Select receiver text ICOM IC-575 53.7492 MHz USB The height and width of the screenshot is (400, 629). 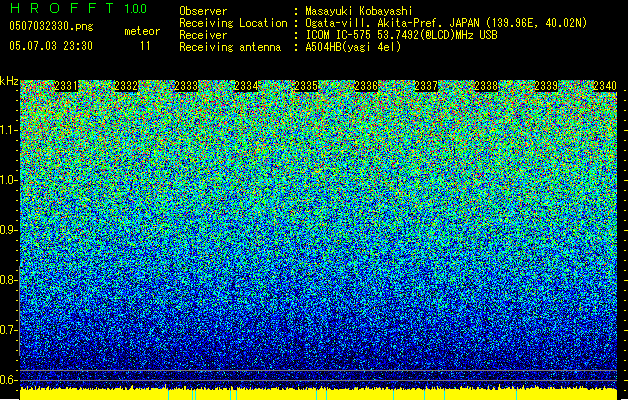pos(401,35)
